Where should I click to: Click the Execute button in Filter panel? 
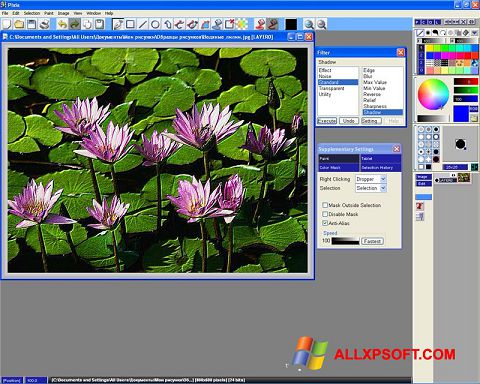pyautogui.click(x=327, y=121)
